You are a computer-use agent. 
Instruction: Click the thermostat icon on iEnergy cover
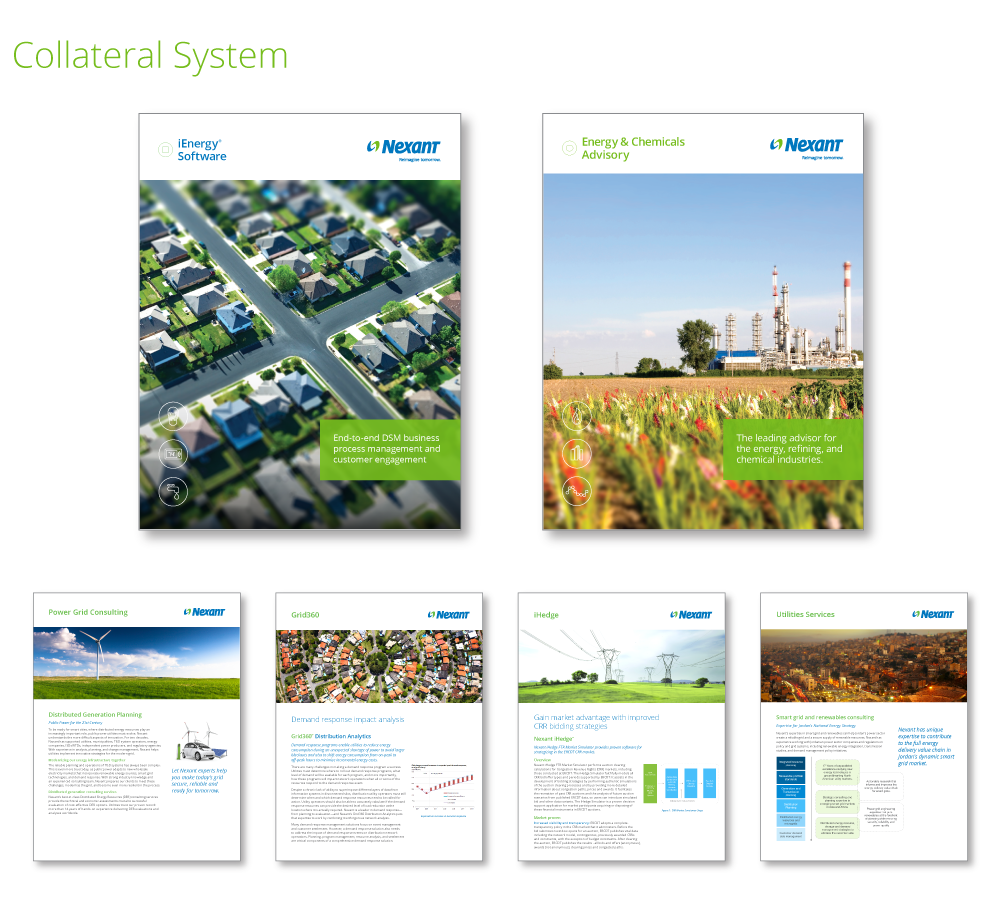(x=173, y=454)
